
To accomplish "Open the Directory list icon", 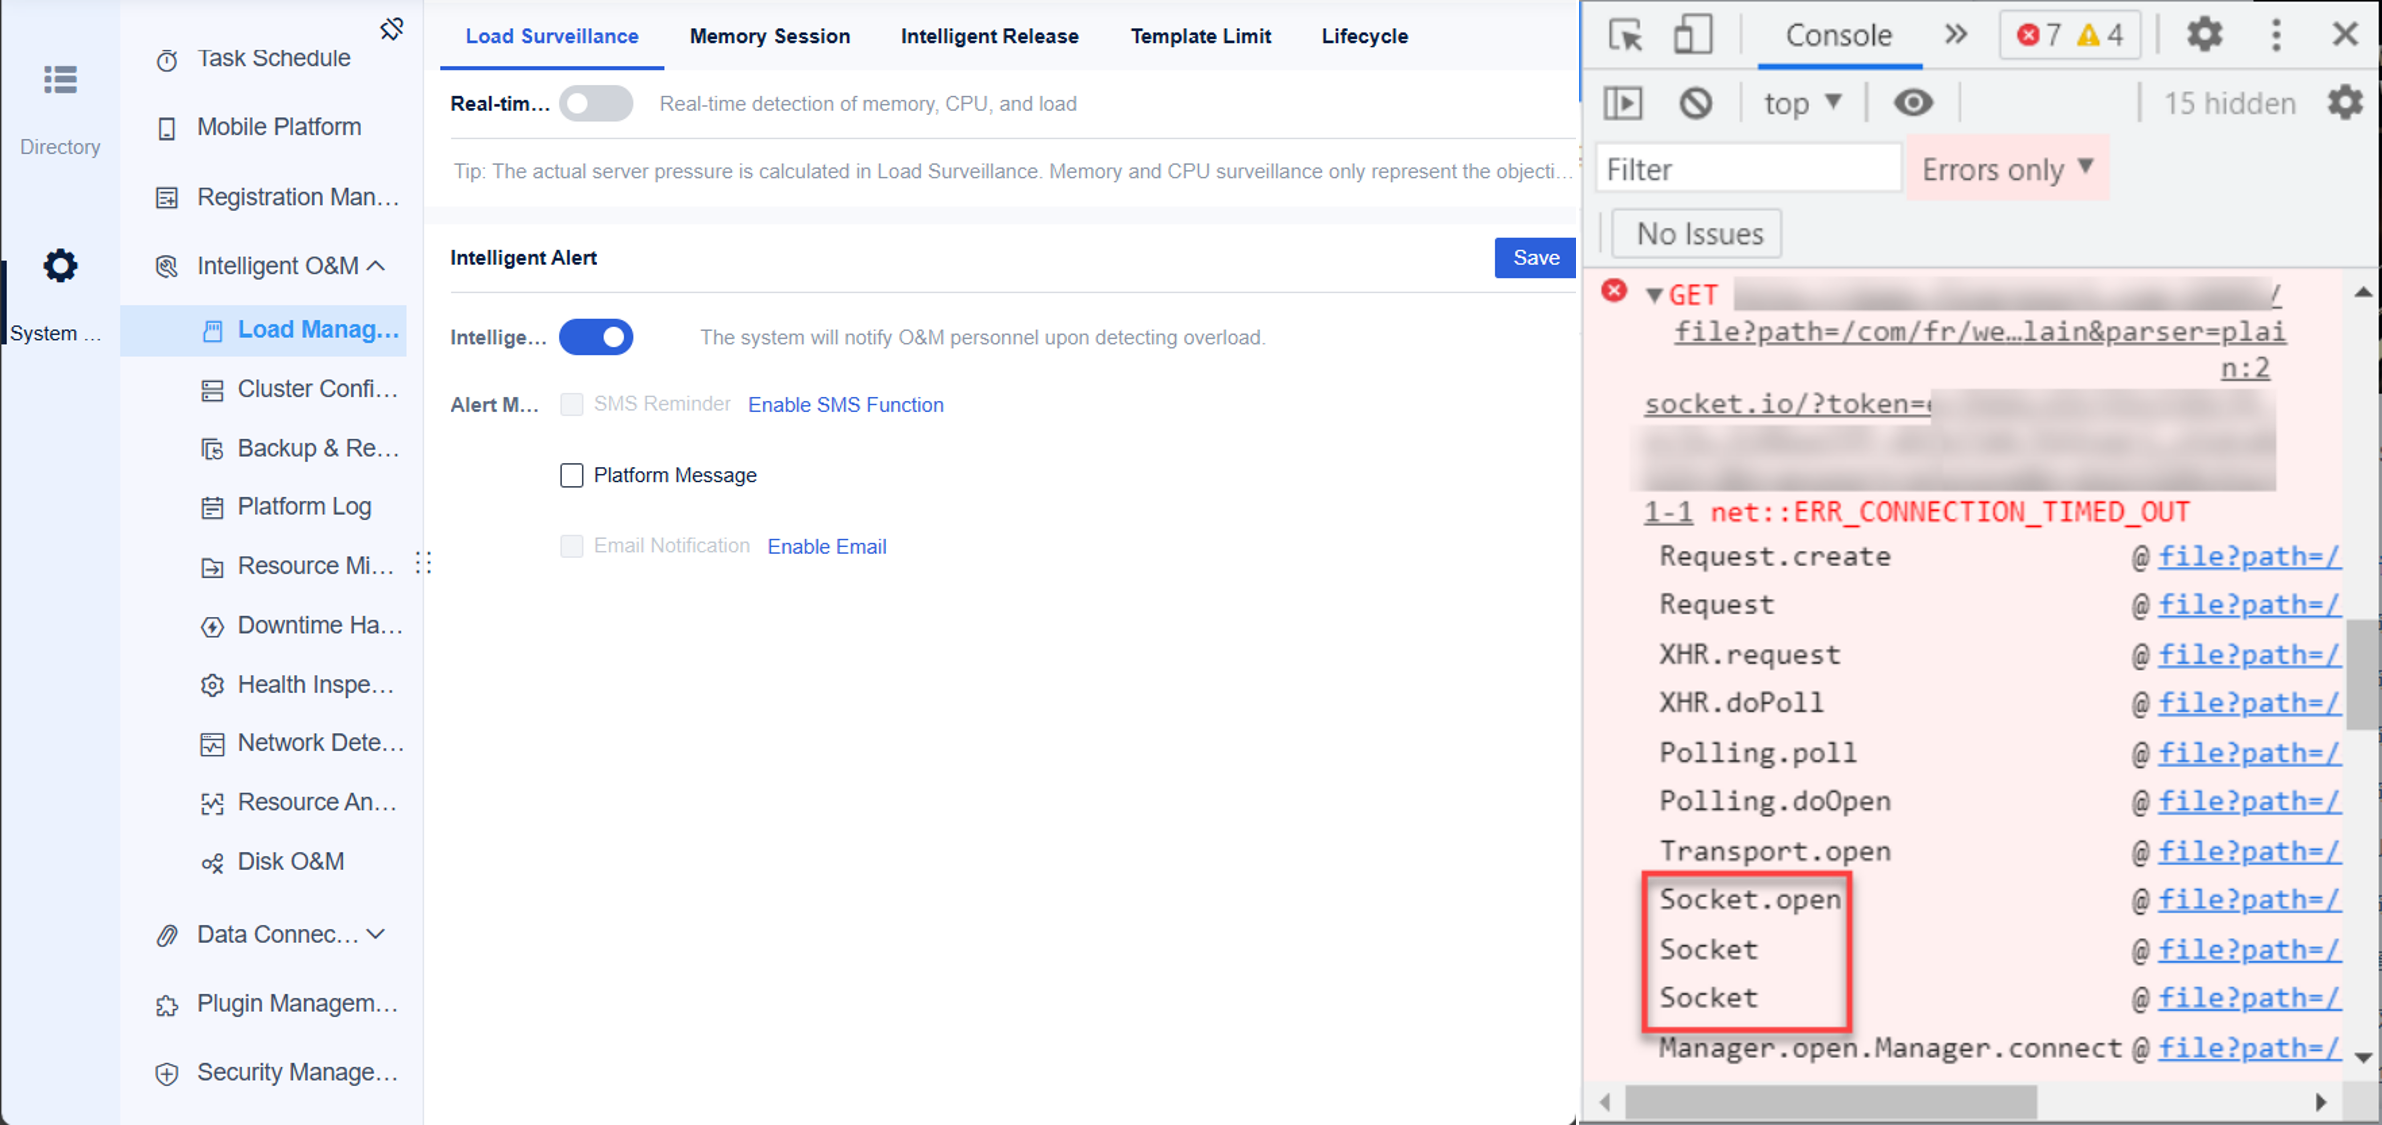I will tap(60, 79).
